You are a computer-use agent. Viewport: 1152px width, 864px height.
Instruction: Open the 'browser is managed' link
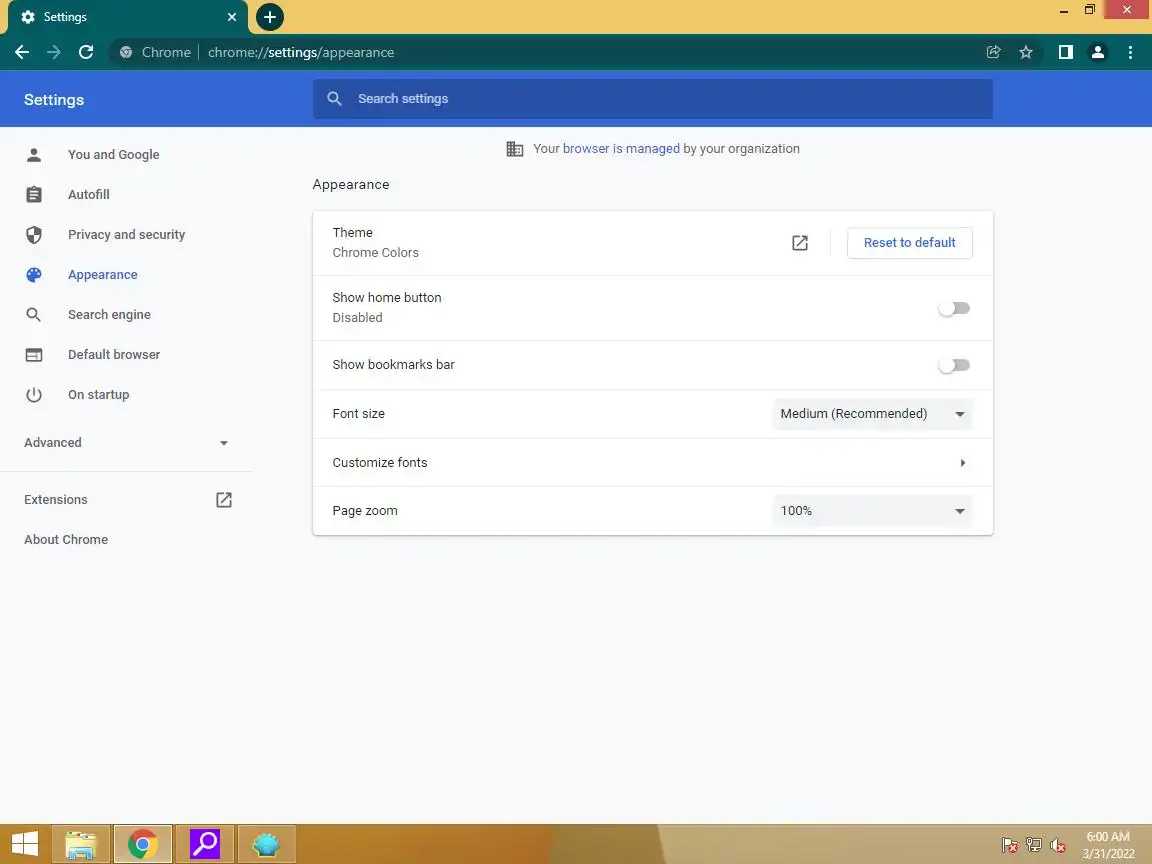(622, 149)
